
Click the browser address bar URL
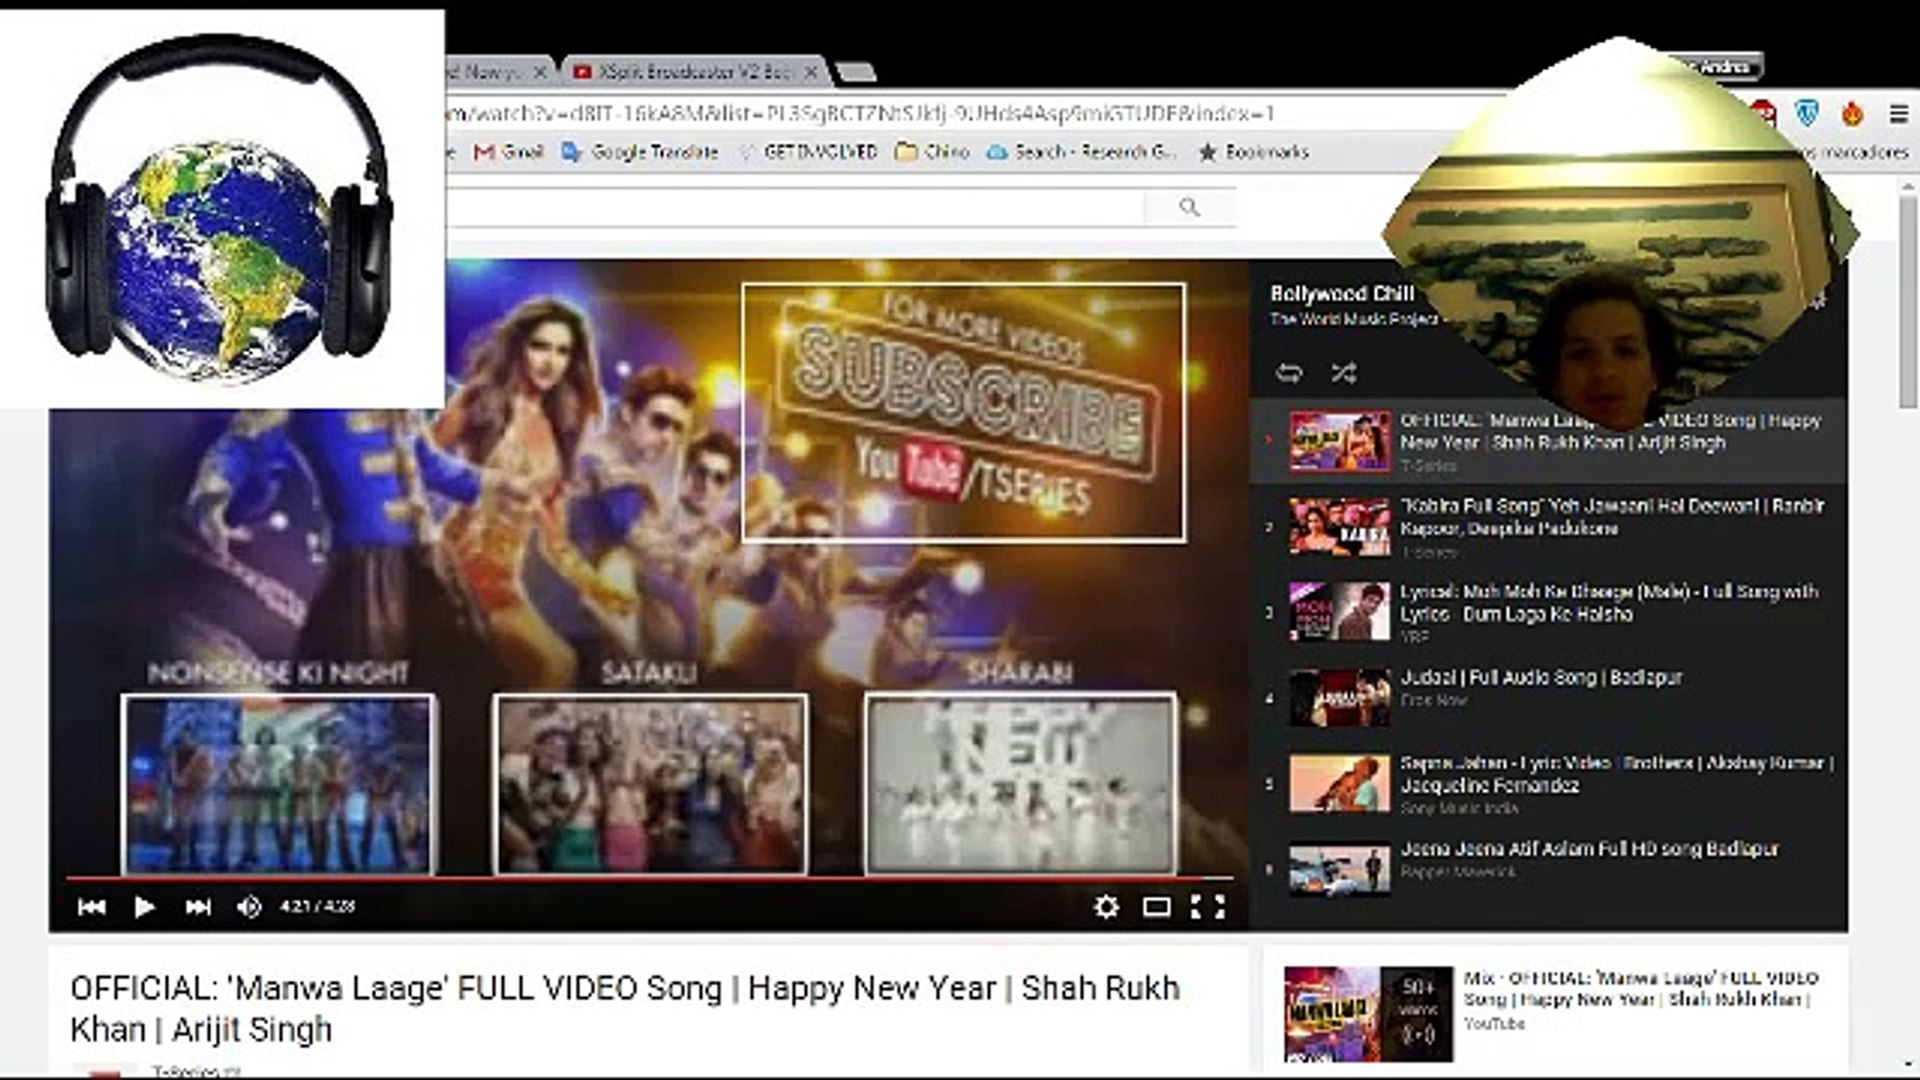860,114
